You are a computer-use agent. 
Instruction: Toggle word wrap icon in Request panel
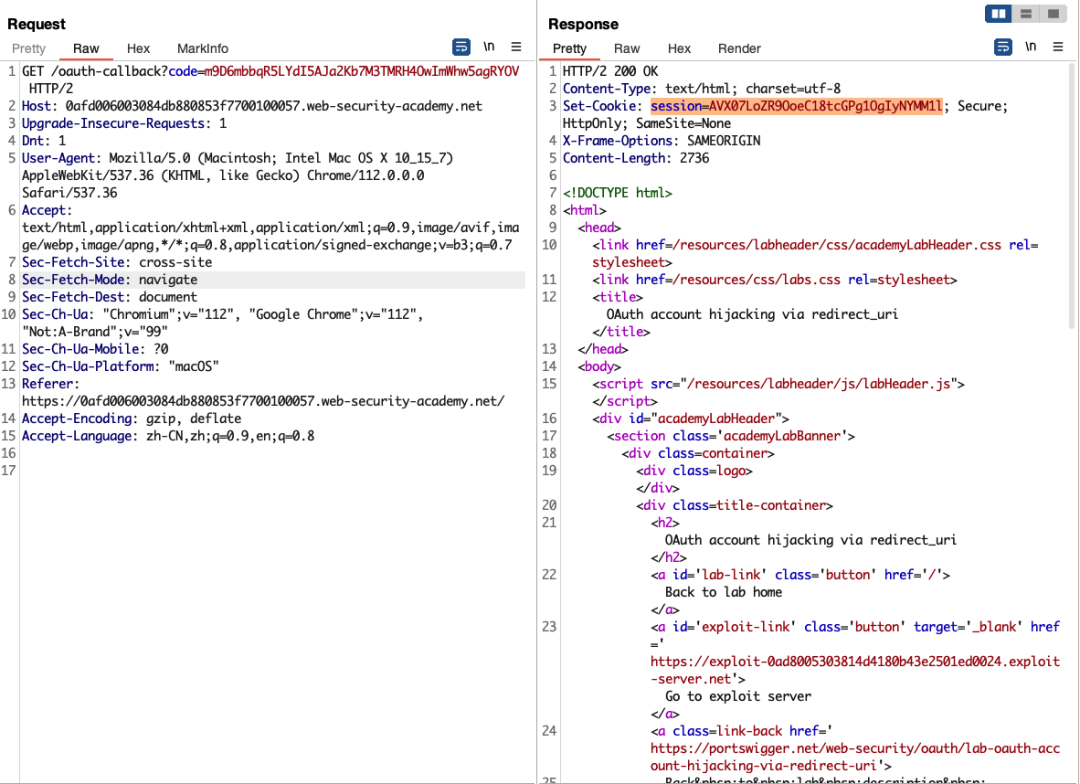[x=461, y=47]
